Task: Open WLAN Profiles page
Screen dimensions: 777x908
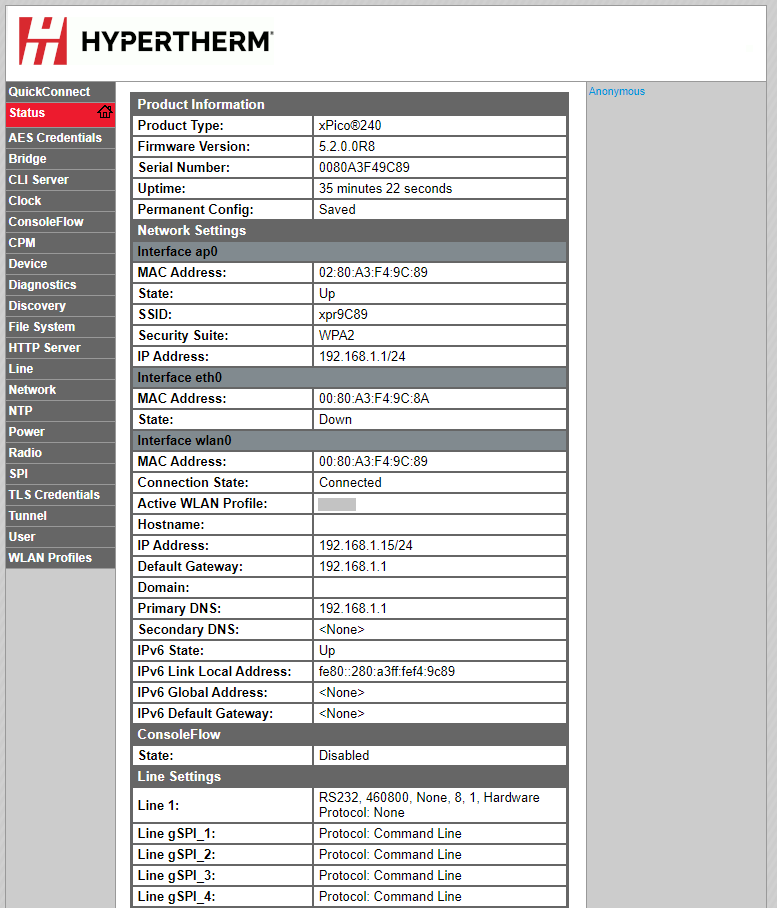Action: 50,558
